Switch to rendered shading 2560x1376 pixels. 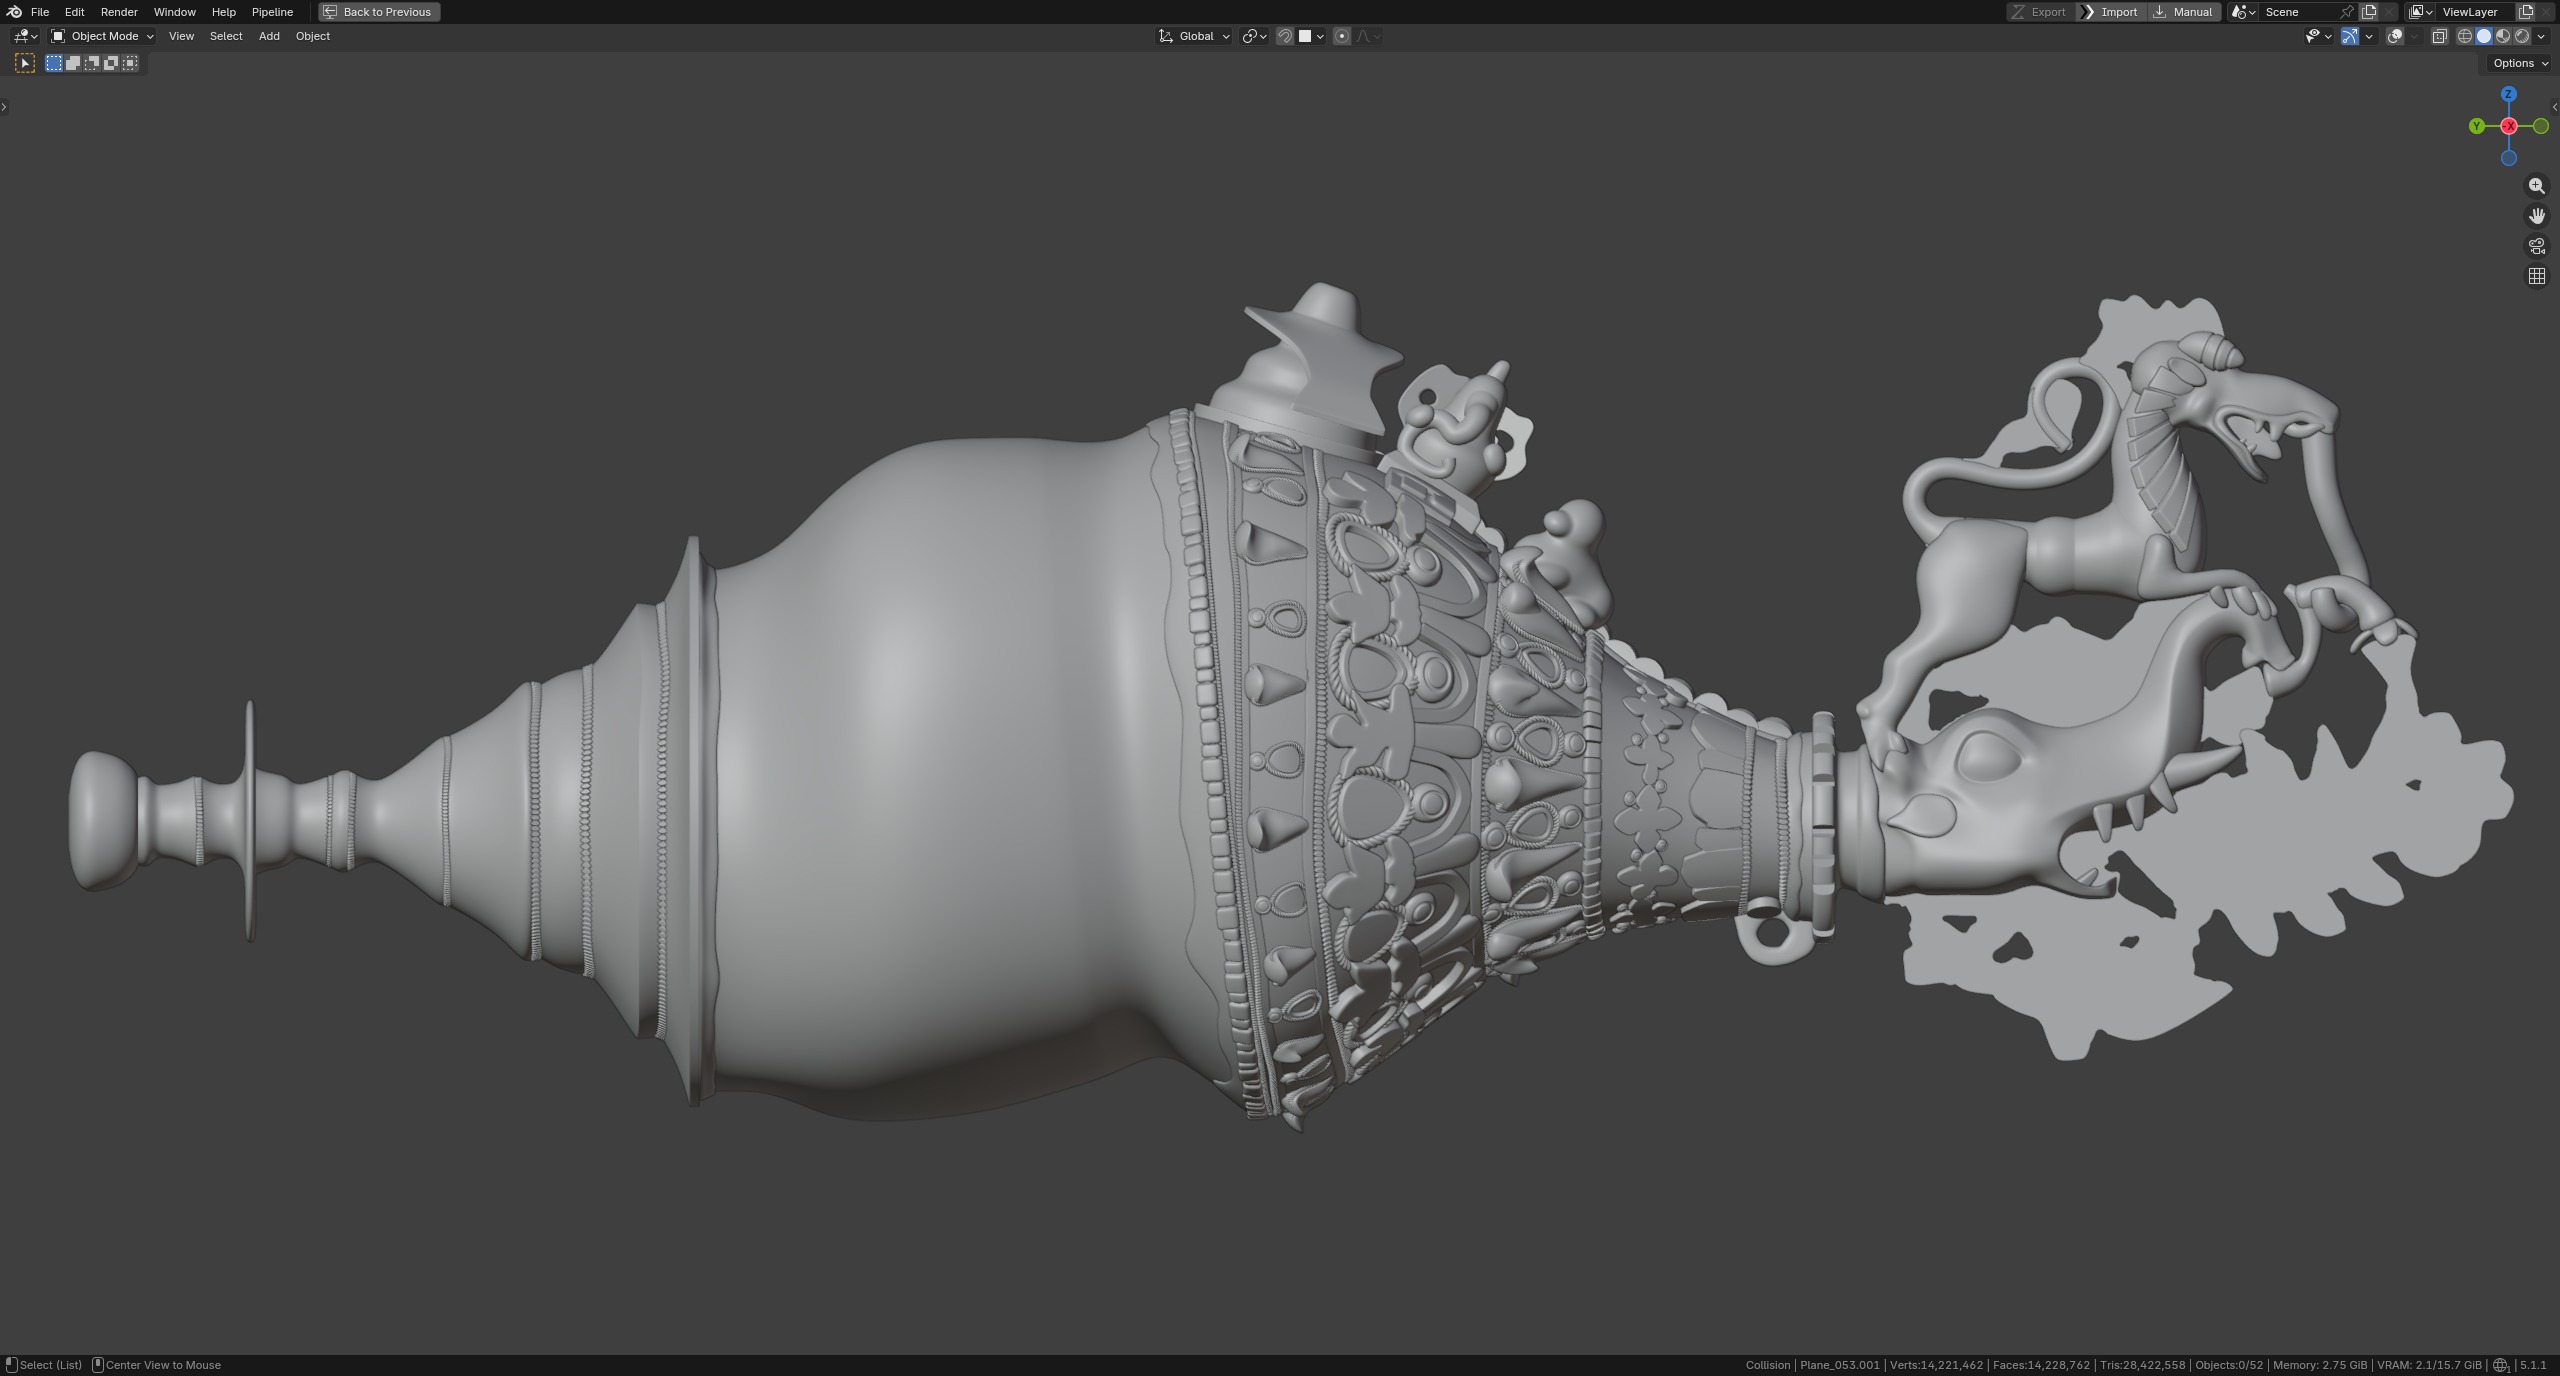2522,36
